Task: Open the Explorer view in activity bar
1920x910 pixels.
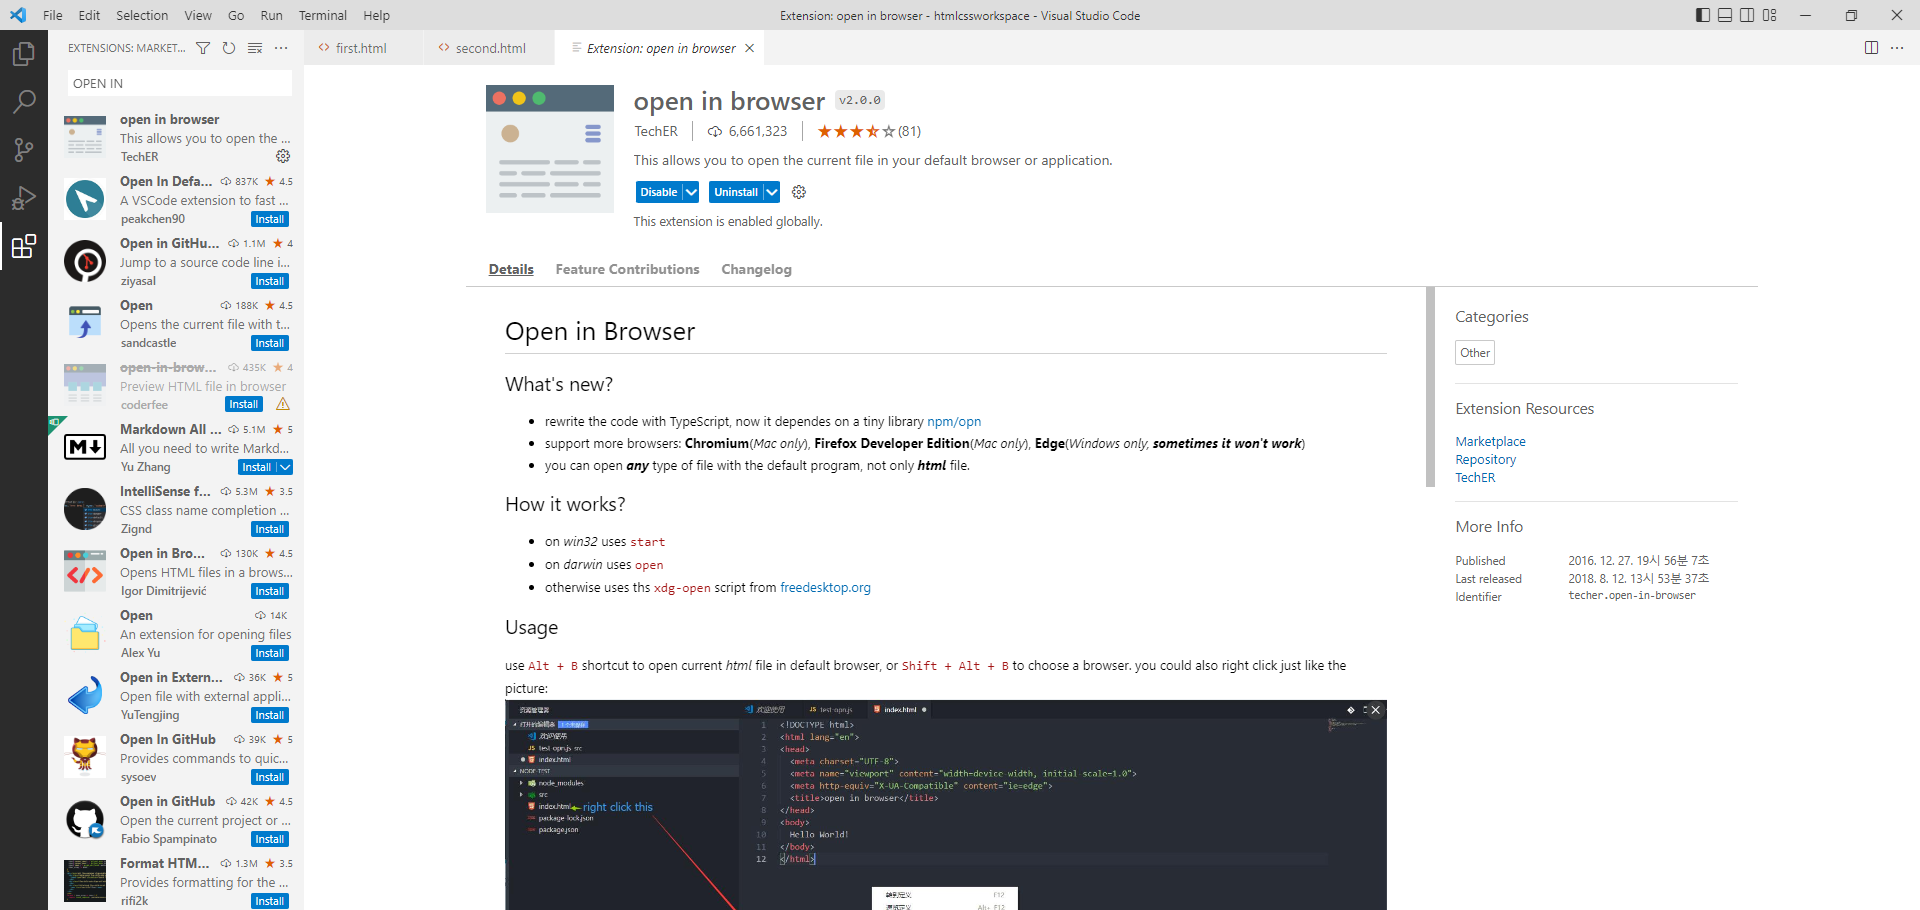Action: [24, 53]
